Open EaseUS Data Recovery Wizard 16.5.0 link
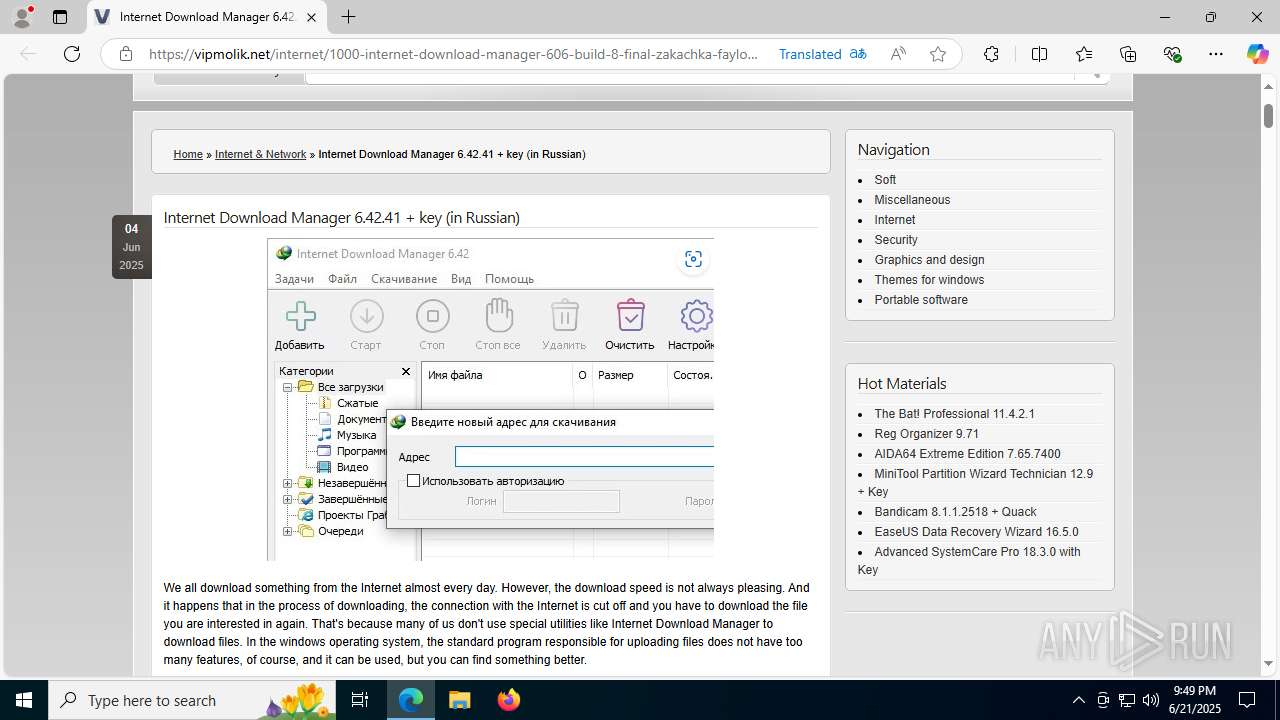 click(976, 532)
